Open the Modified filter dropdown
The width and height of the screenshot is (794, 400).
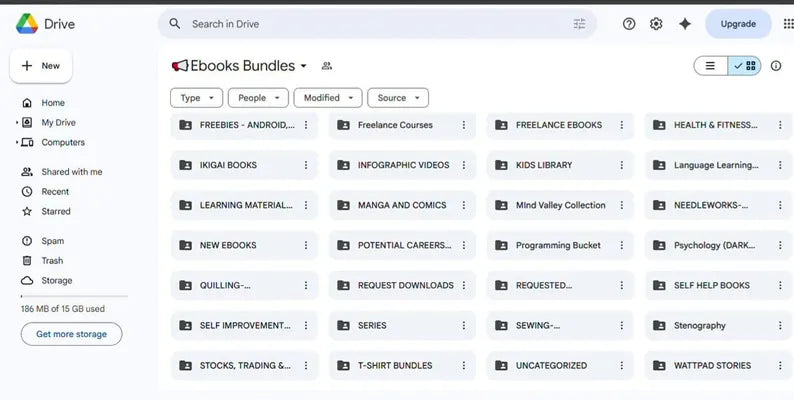click(328, 98)
